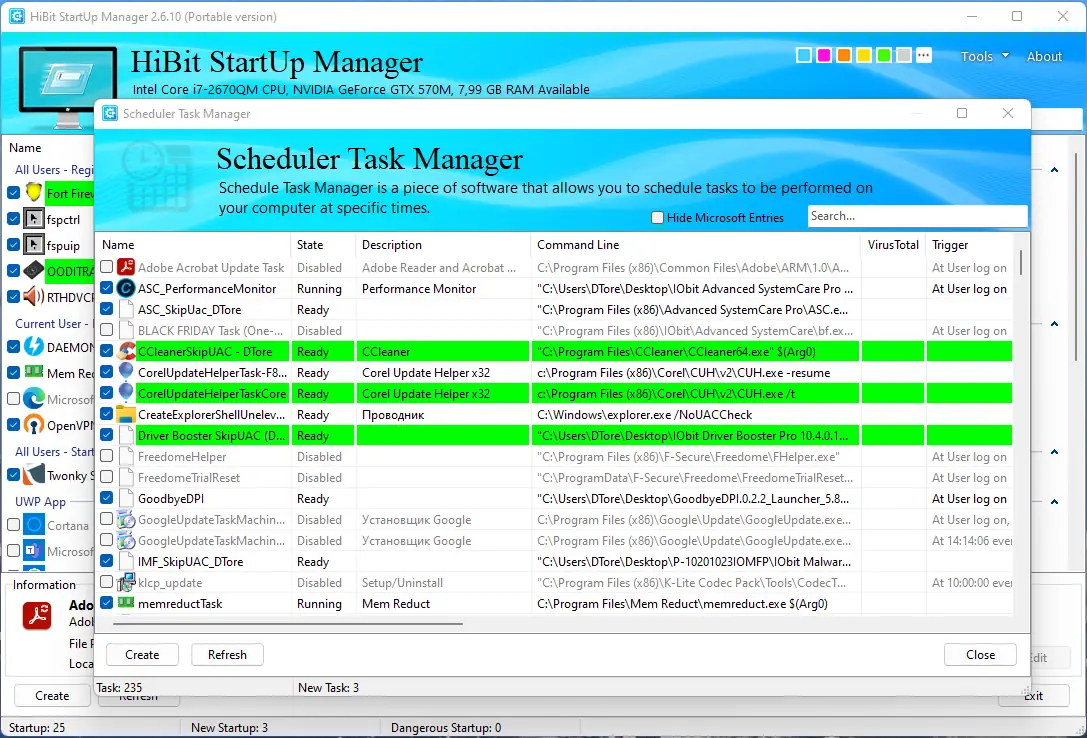Click the ASC_PerformanceMonitor row icon
1087x738 pixels.
pyautogui.click(x=125, y=288)
